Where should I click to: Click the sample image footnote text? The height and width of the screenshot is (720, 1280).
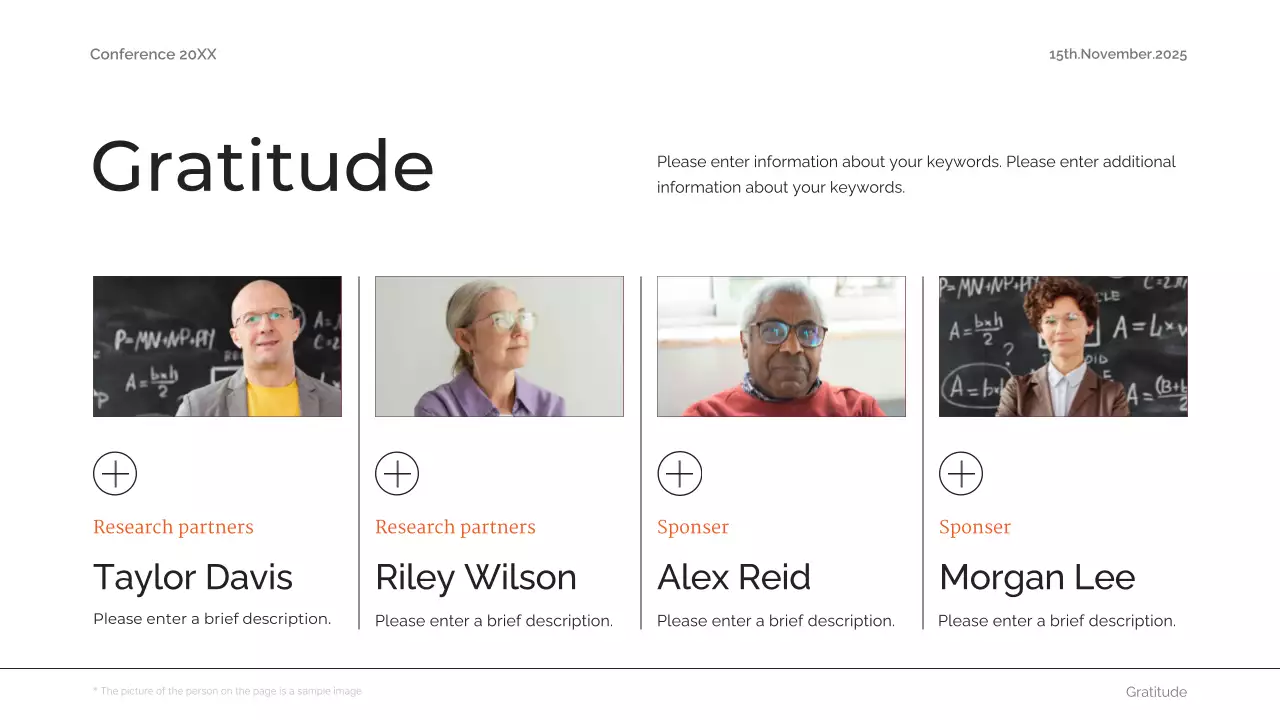228,691
